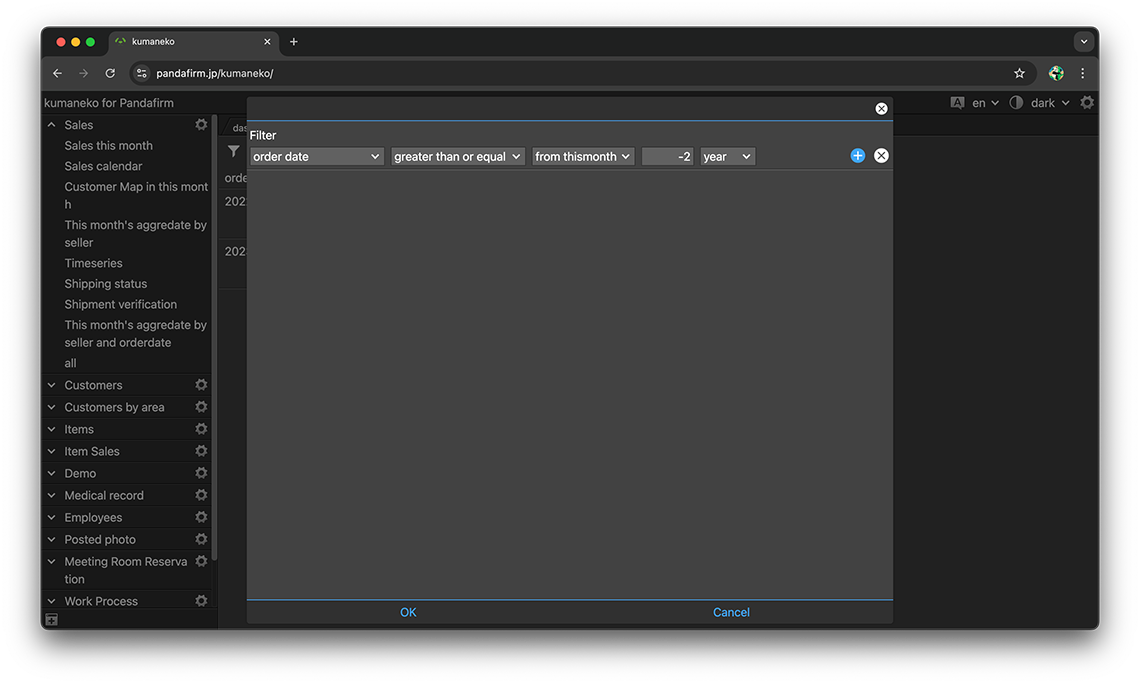Viewport: 1140px width, 683px height.
Task: Remove the order date filter row
Action: click(x=881, y=156)
